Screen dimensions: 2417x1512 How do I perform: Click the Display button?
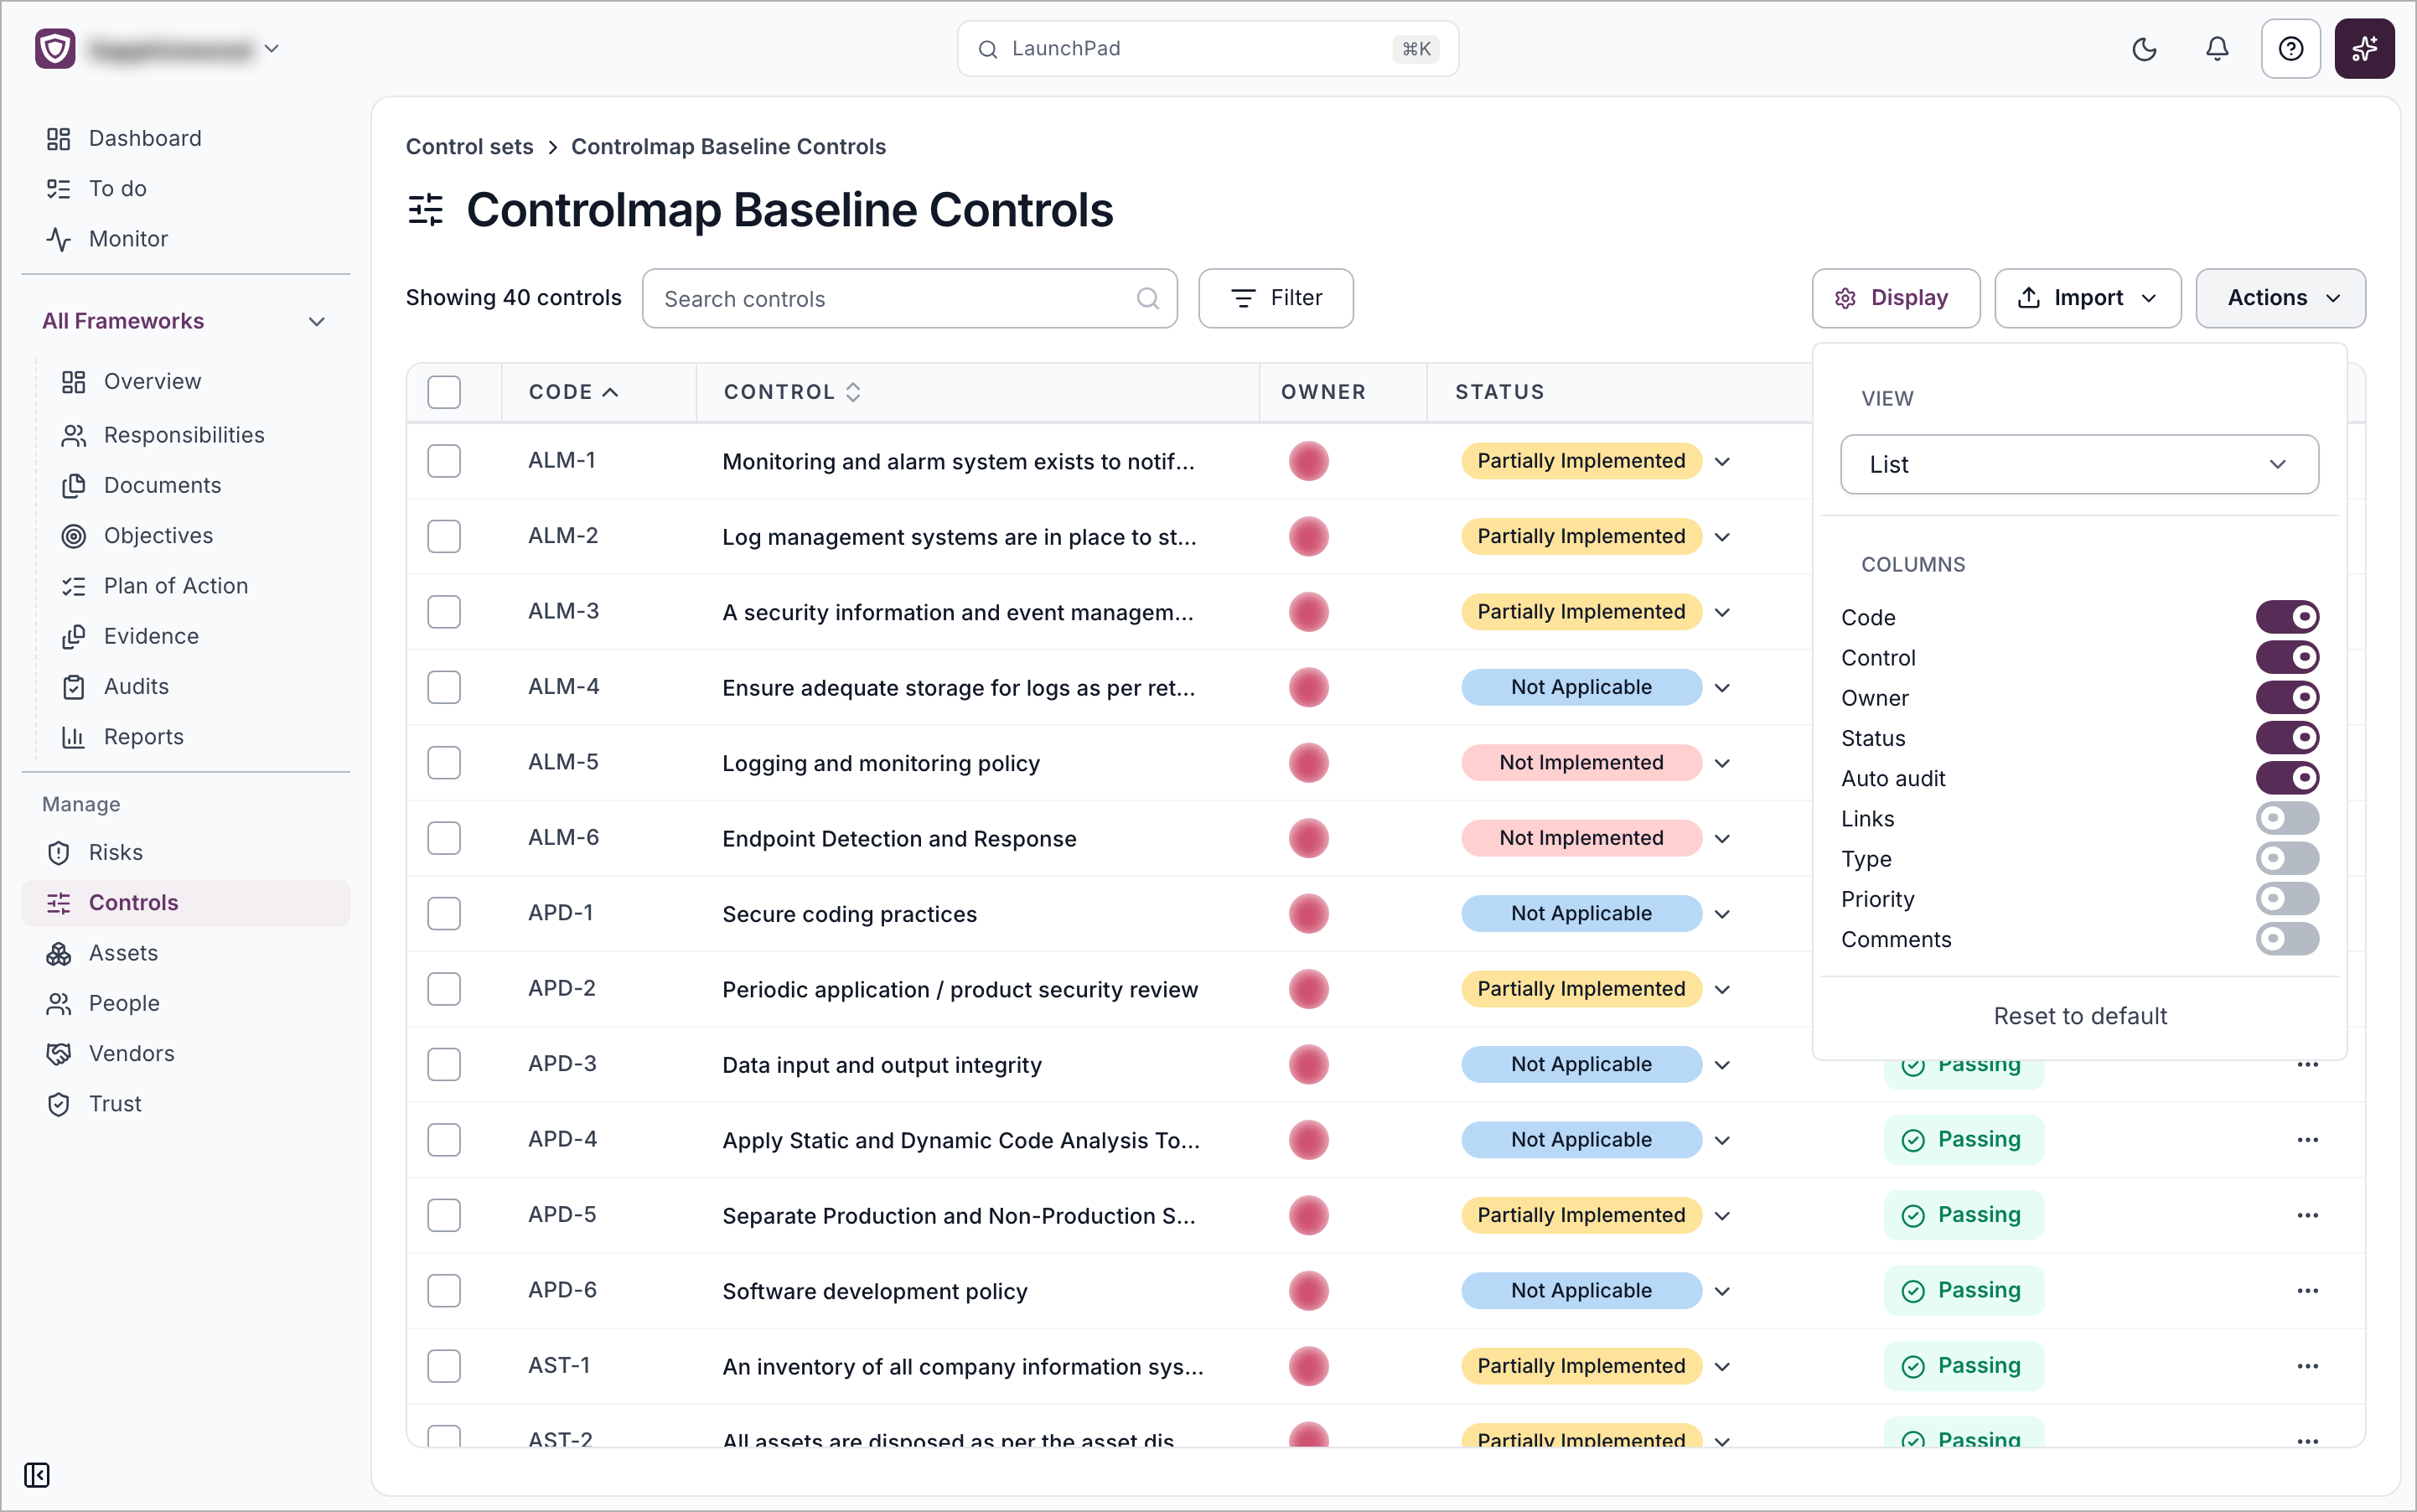point(1895,298)
